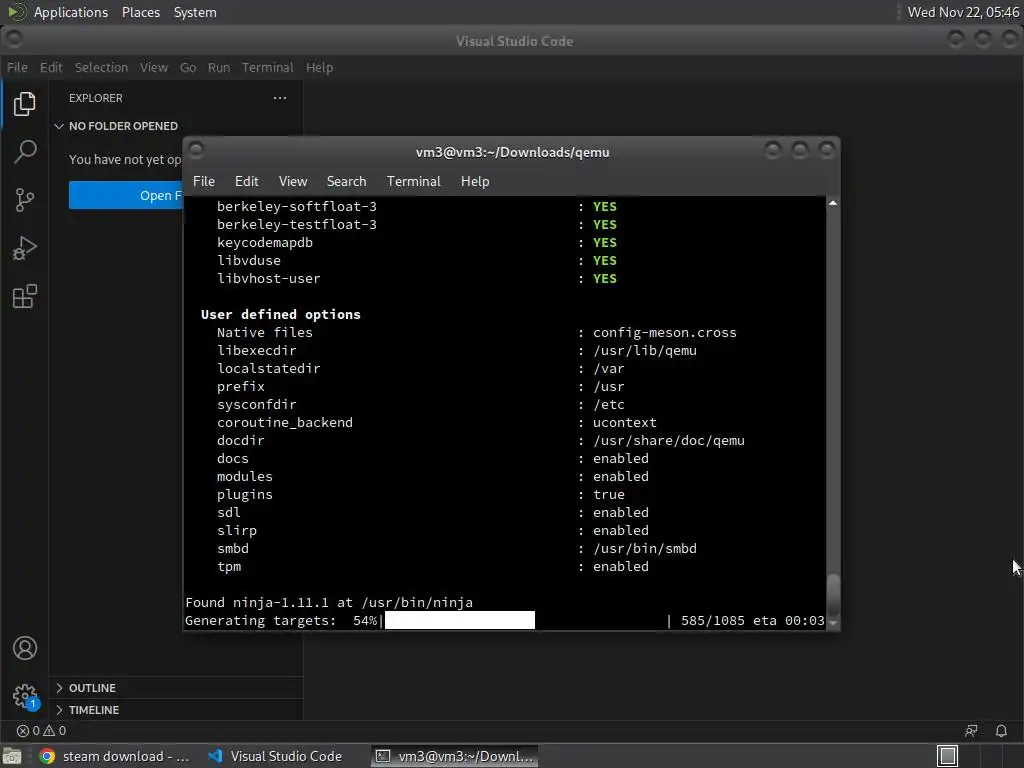The width and height of the screenshot is (1024, 768).
Task: Click the date and time clock
Action: (x=963, y=12)
